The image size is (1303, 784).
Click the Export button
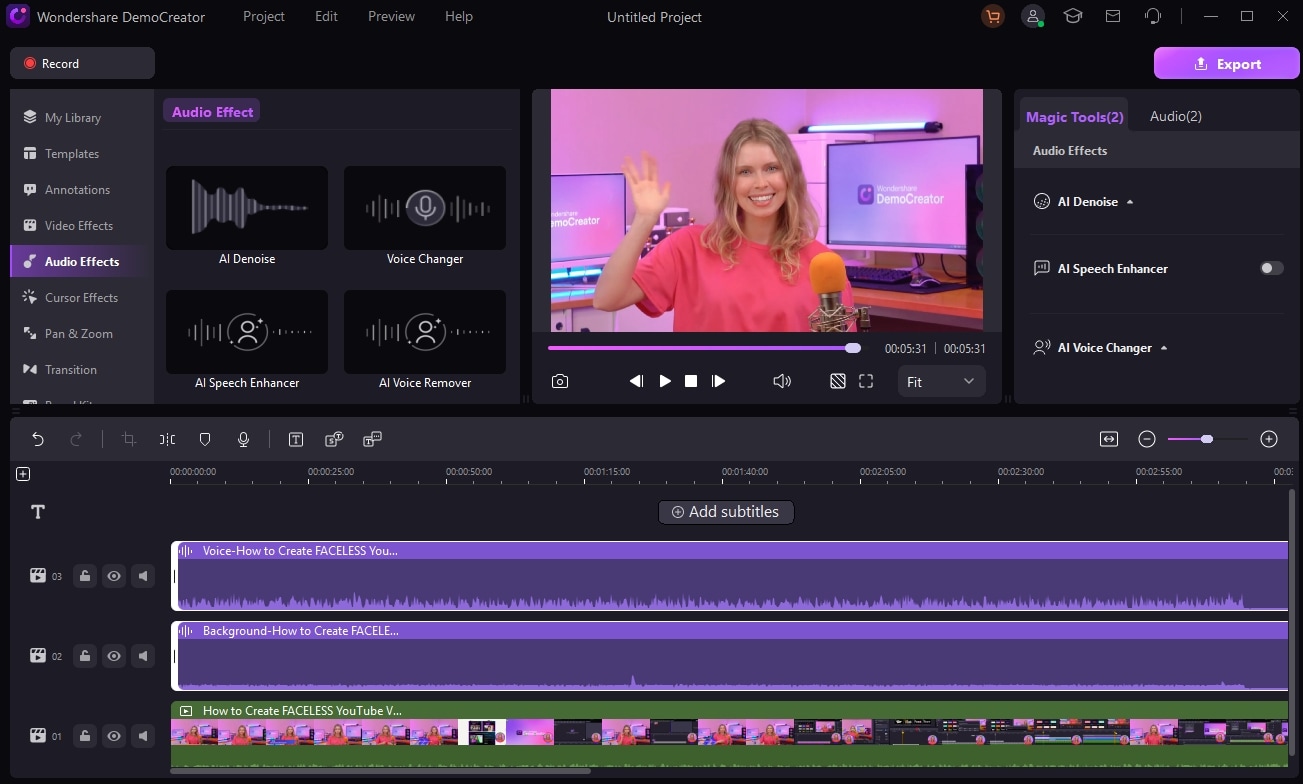[x=1227, y=63]
